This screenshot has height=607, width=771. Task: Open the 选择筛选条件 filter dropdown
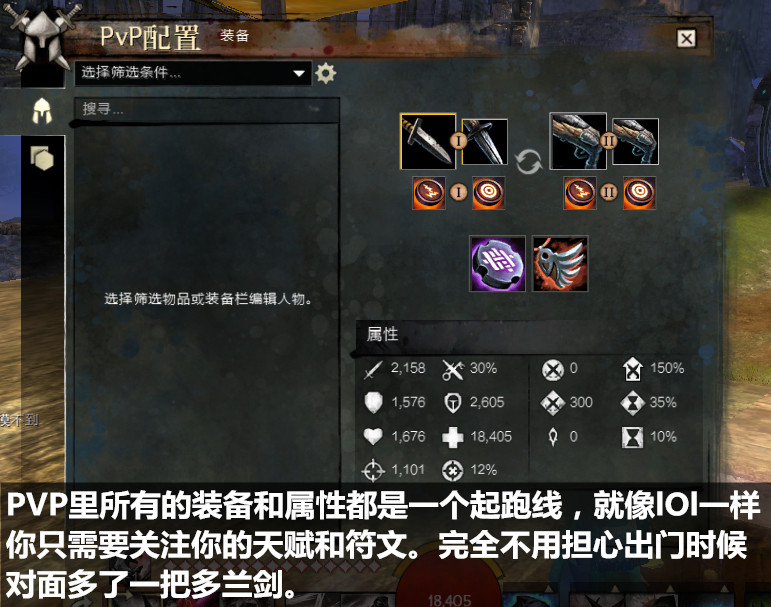[x=193, y=73]
